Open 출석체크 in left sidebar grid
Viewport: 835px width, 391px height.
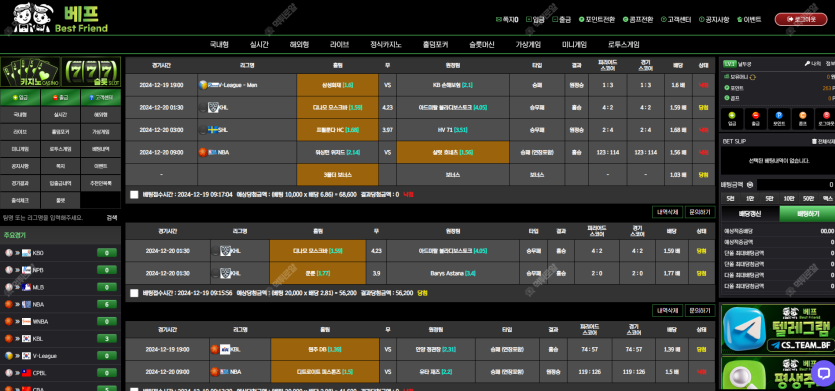20,200
